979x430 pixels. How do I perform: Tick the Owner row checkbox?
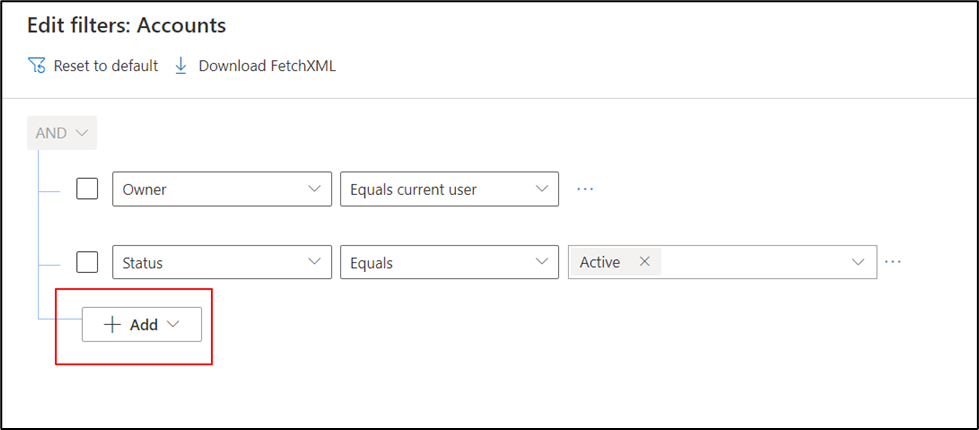[x=88, y=188]
